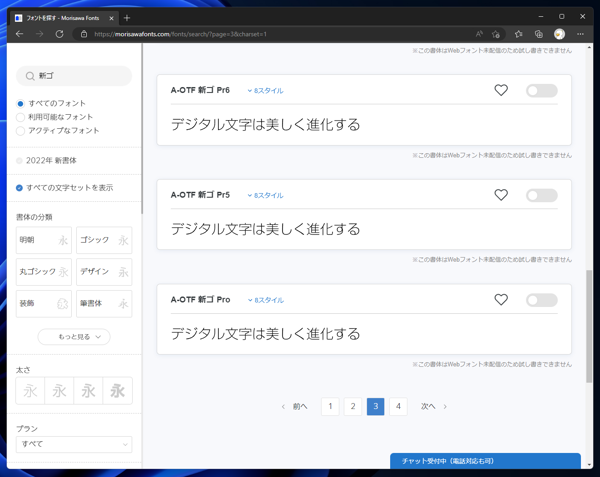Open the read aloud icon in address bar
Screen dimensions: 600x477
(x=479, y=34)
